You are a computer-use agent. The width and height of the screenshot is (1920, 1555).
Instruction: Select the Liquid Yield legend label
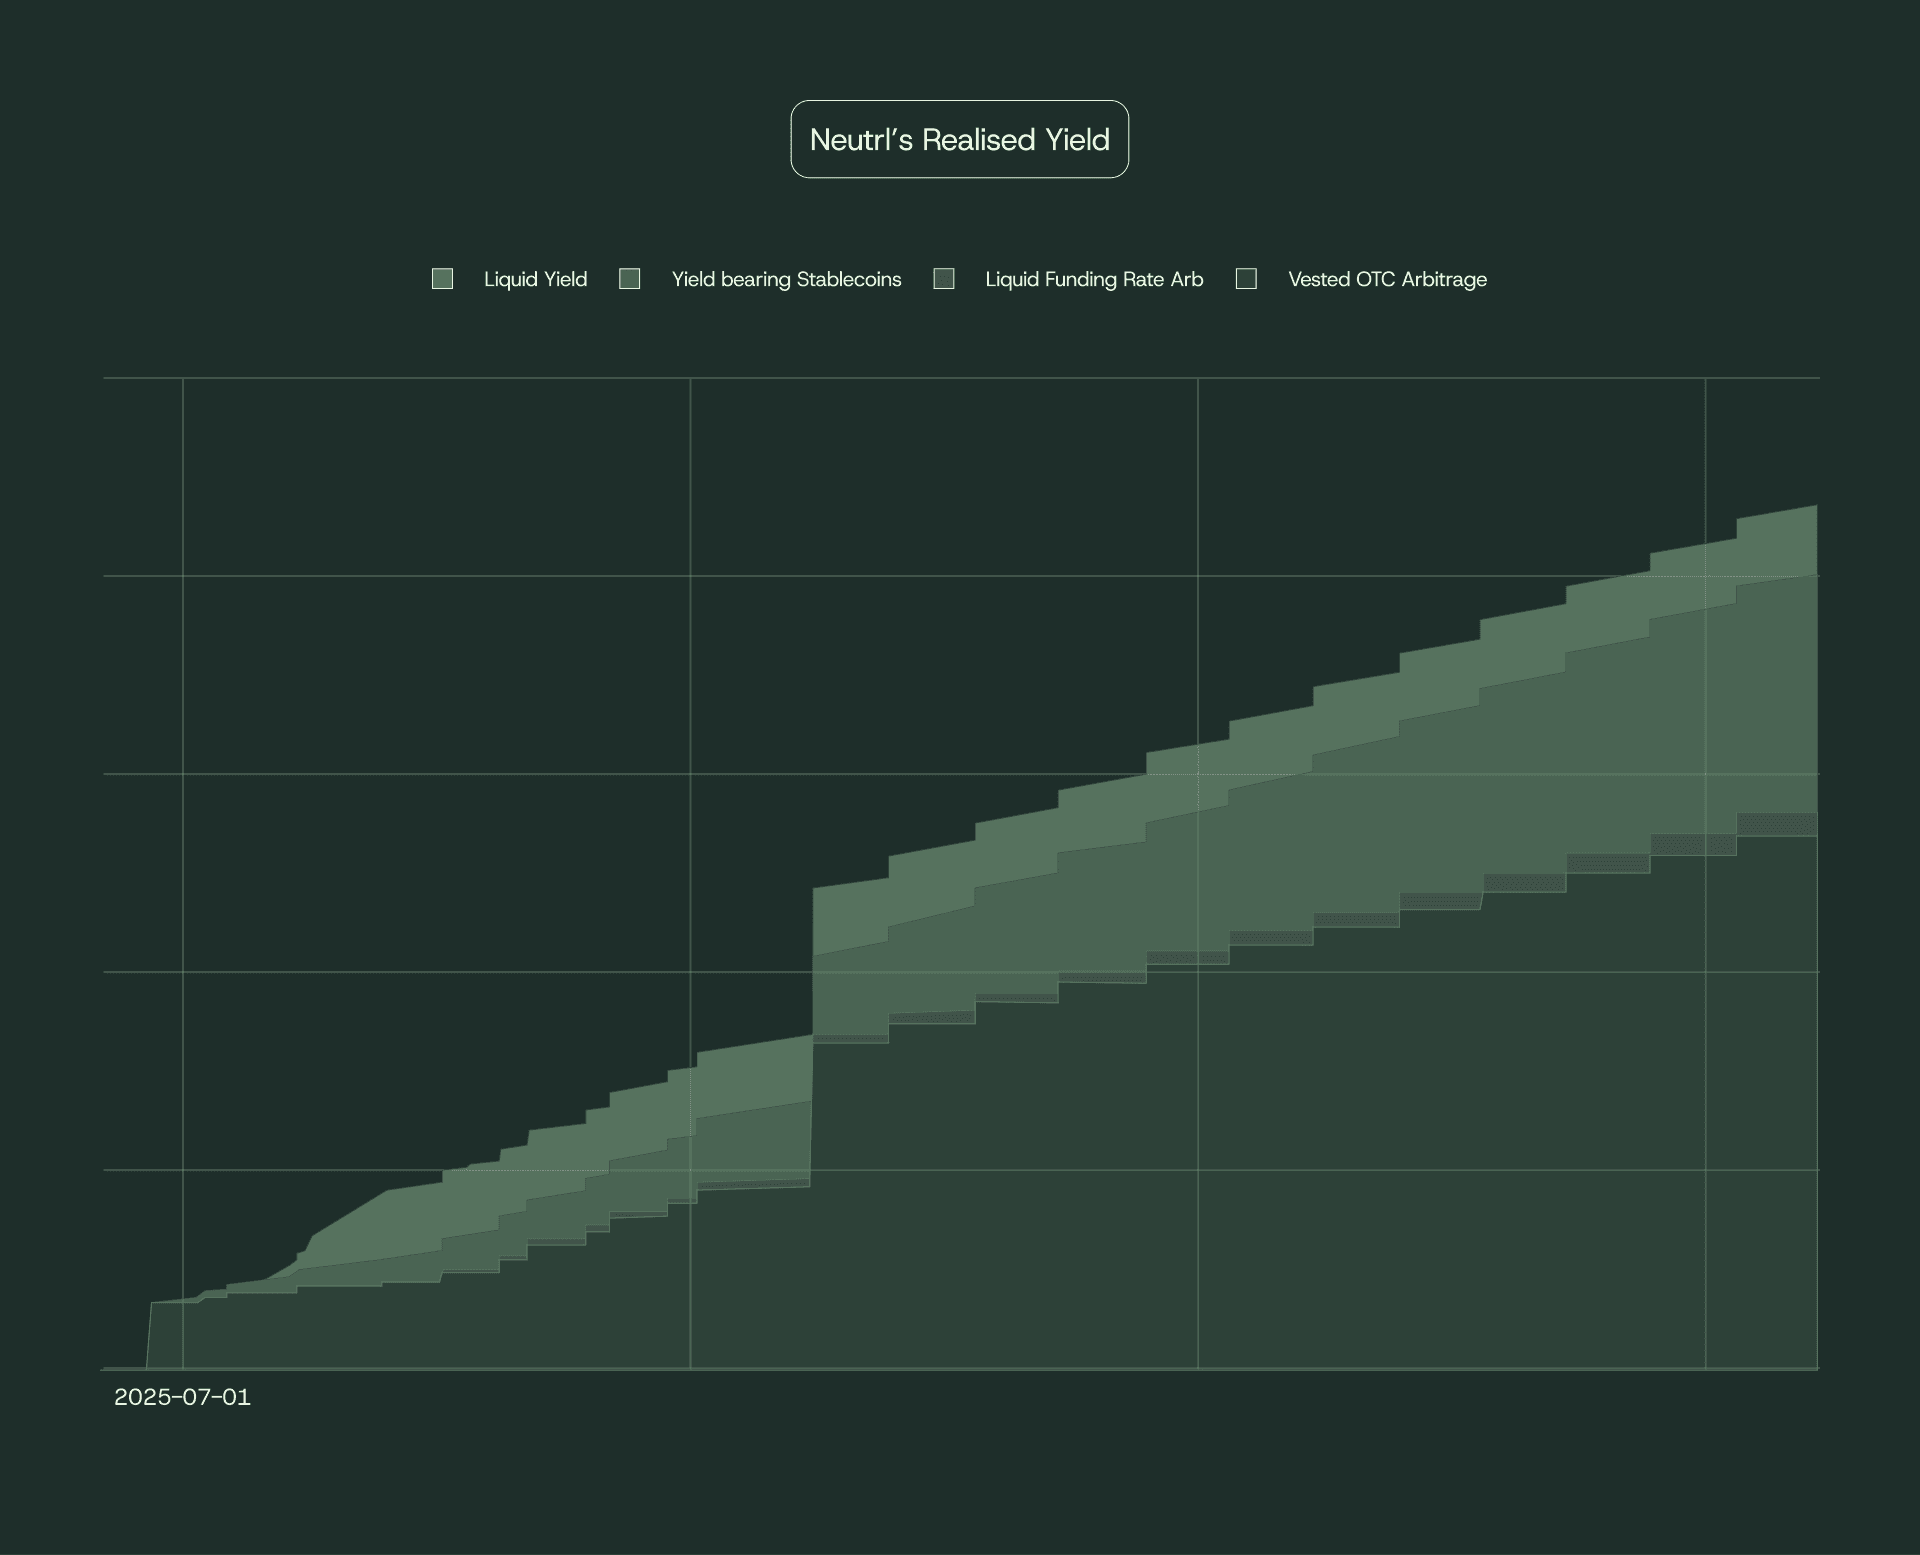click(535, 279)
